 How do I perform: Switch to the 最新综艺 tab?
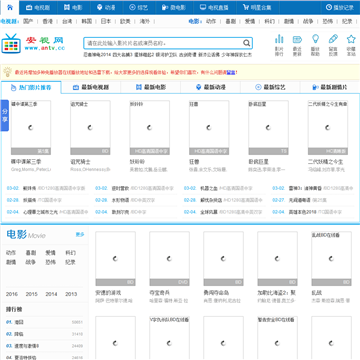pos(270,87)
